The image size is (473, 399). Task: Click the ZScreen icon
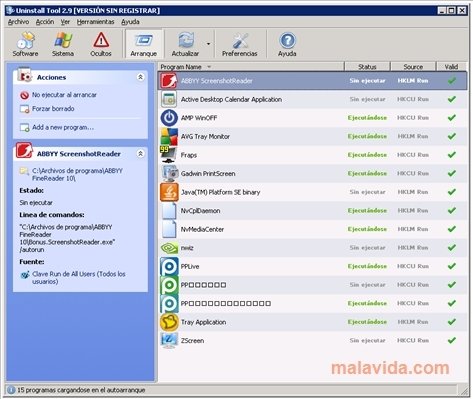point(169,341)
